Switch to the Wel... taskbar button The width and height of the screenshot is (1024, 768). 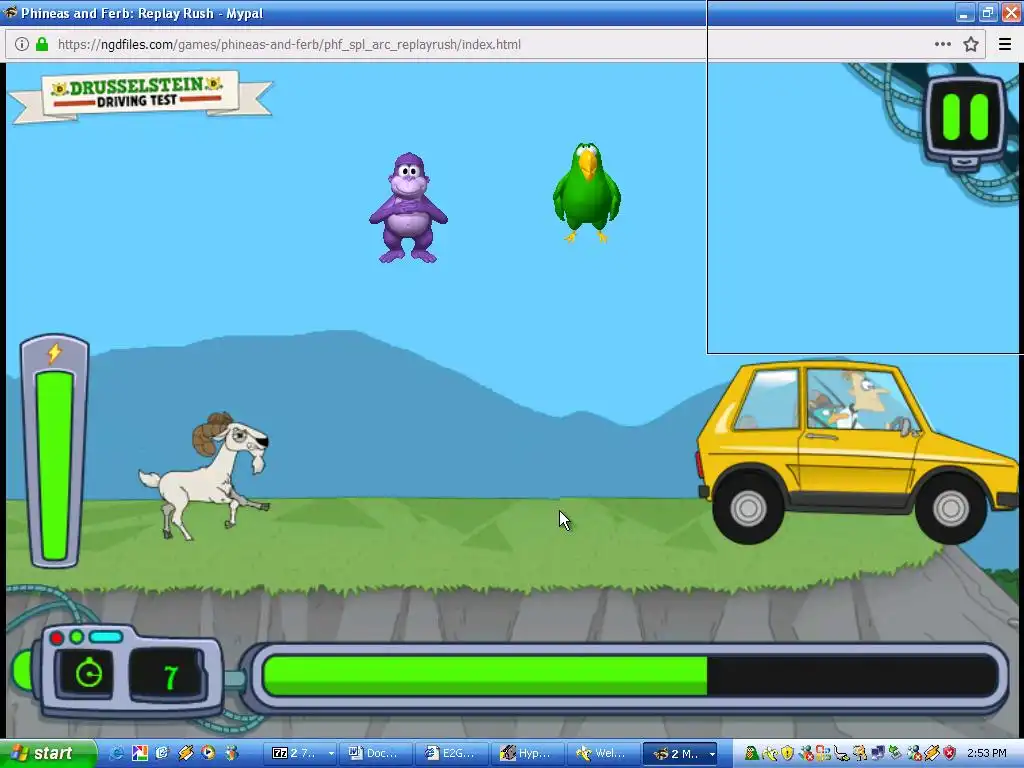[x=604, y=753]
